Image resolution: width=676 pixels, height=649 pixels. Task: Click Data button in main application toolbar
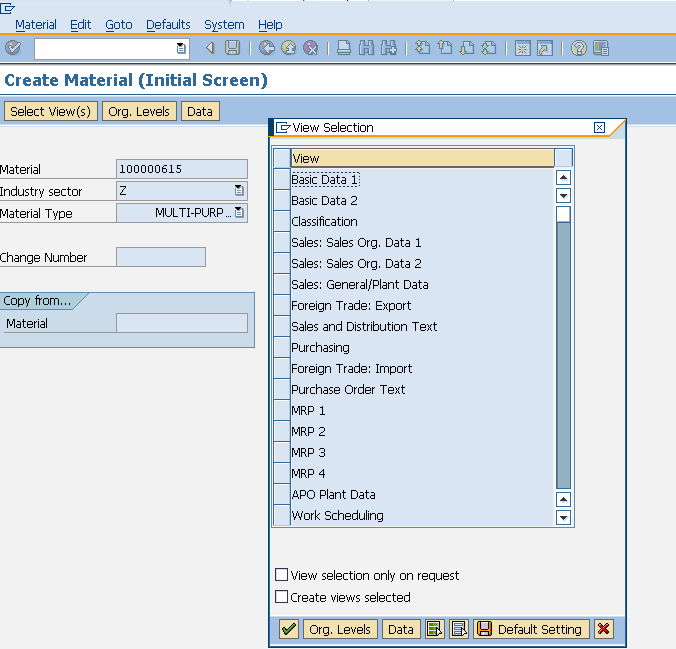pos(200,111)
